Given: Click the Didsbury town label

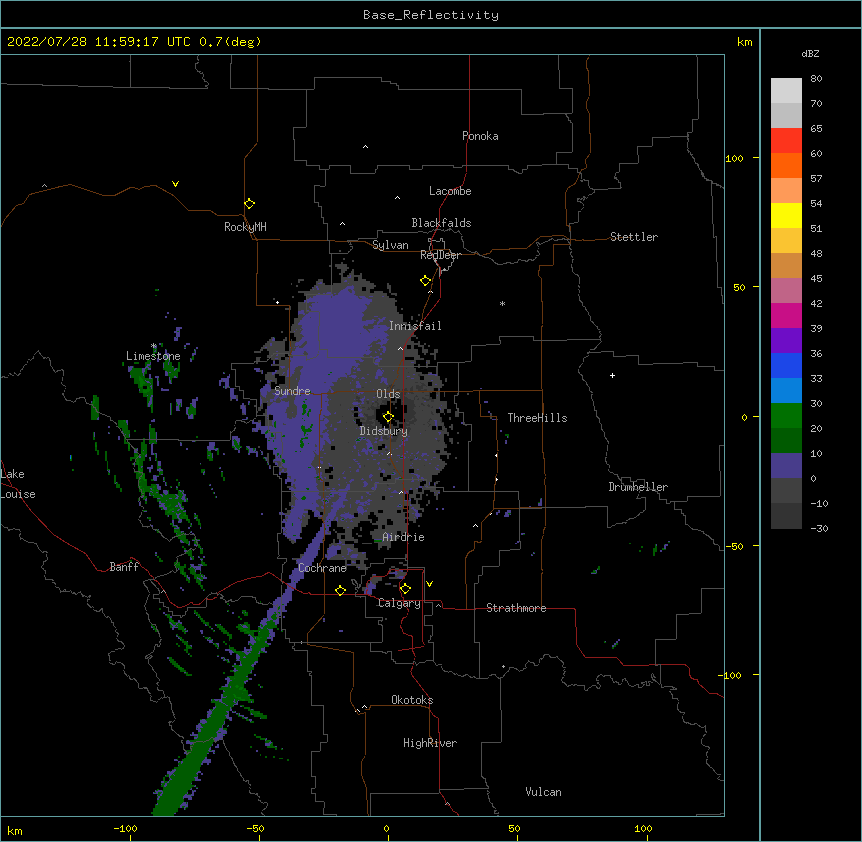Looking at the screenshot, I should coord(383,431).
